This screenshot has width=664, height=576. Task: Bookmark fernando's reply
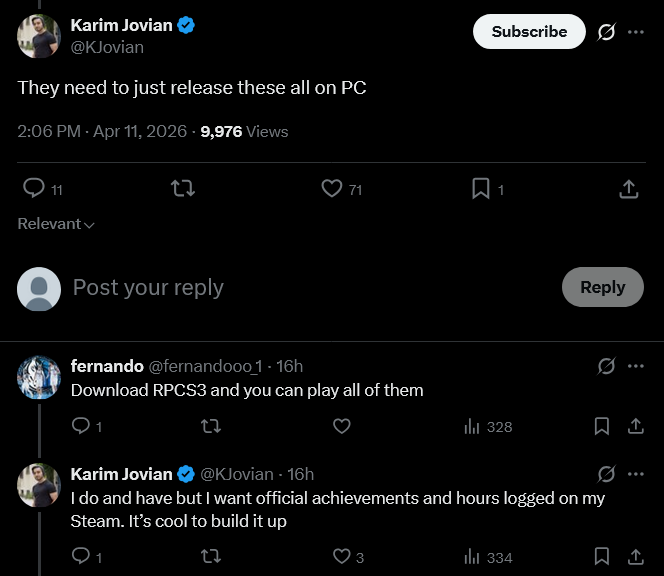point(602,426)
